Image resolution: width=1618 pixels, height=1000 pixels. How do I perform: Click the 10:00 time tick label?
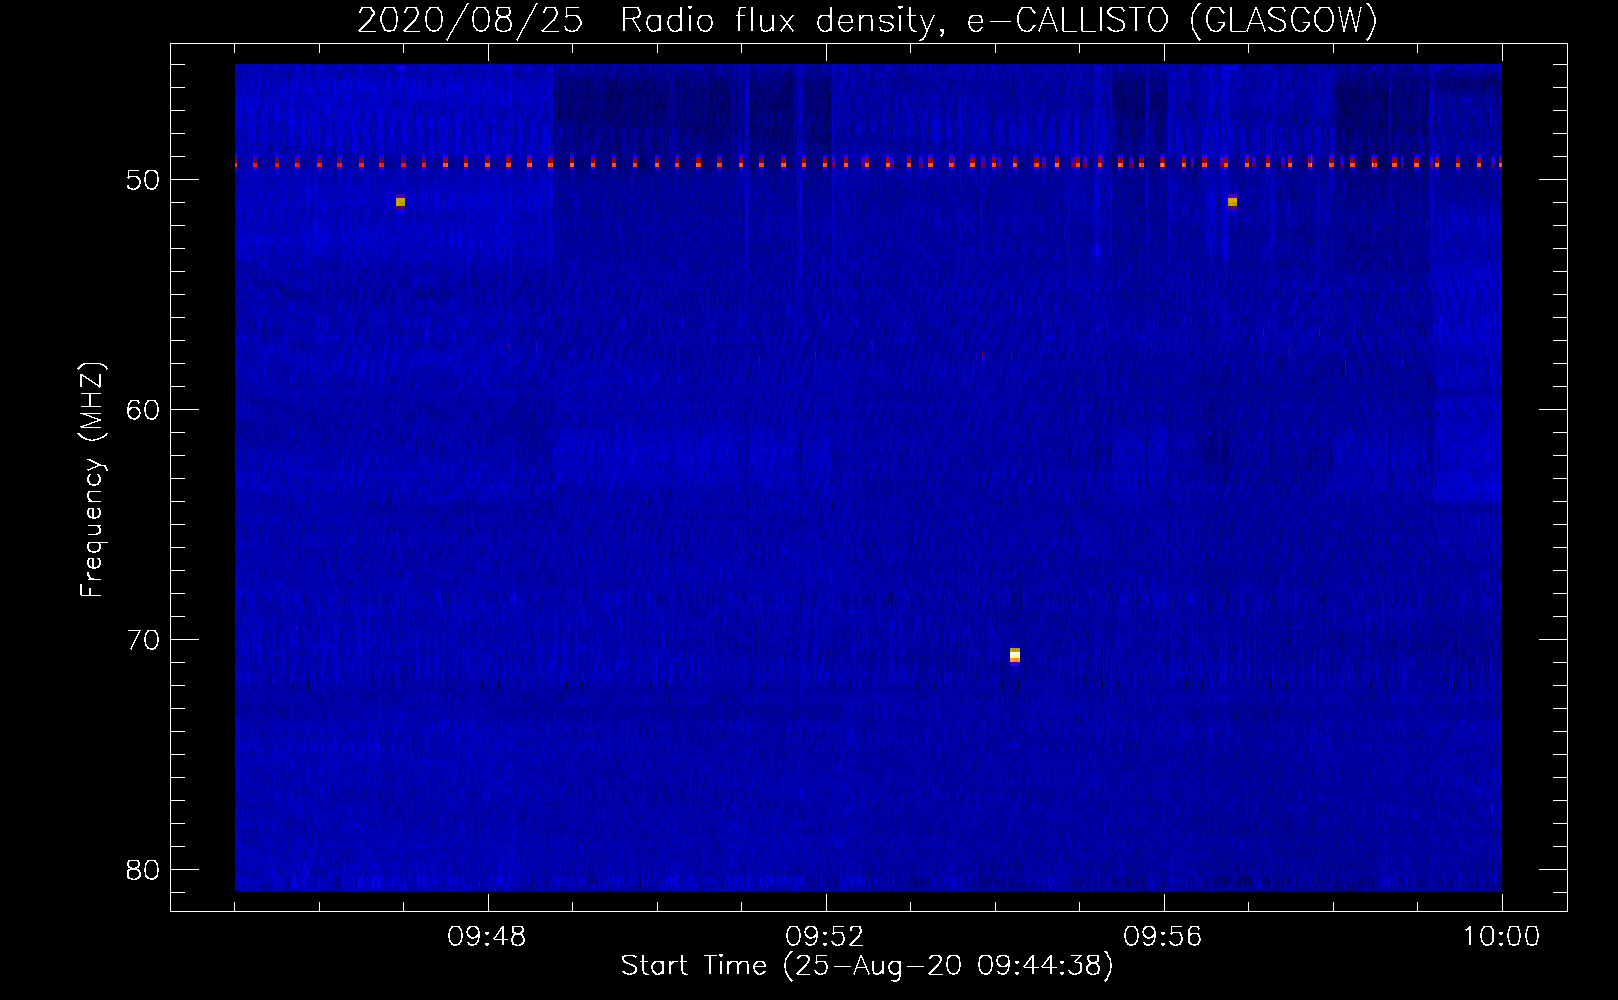click(1501, 937)
